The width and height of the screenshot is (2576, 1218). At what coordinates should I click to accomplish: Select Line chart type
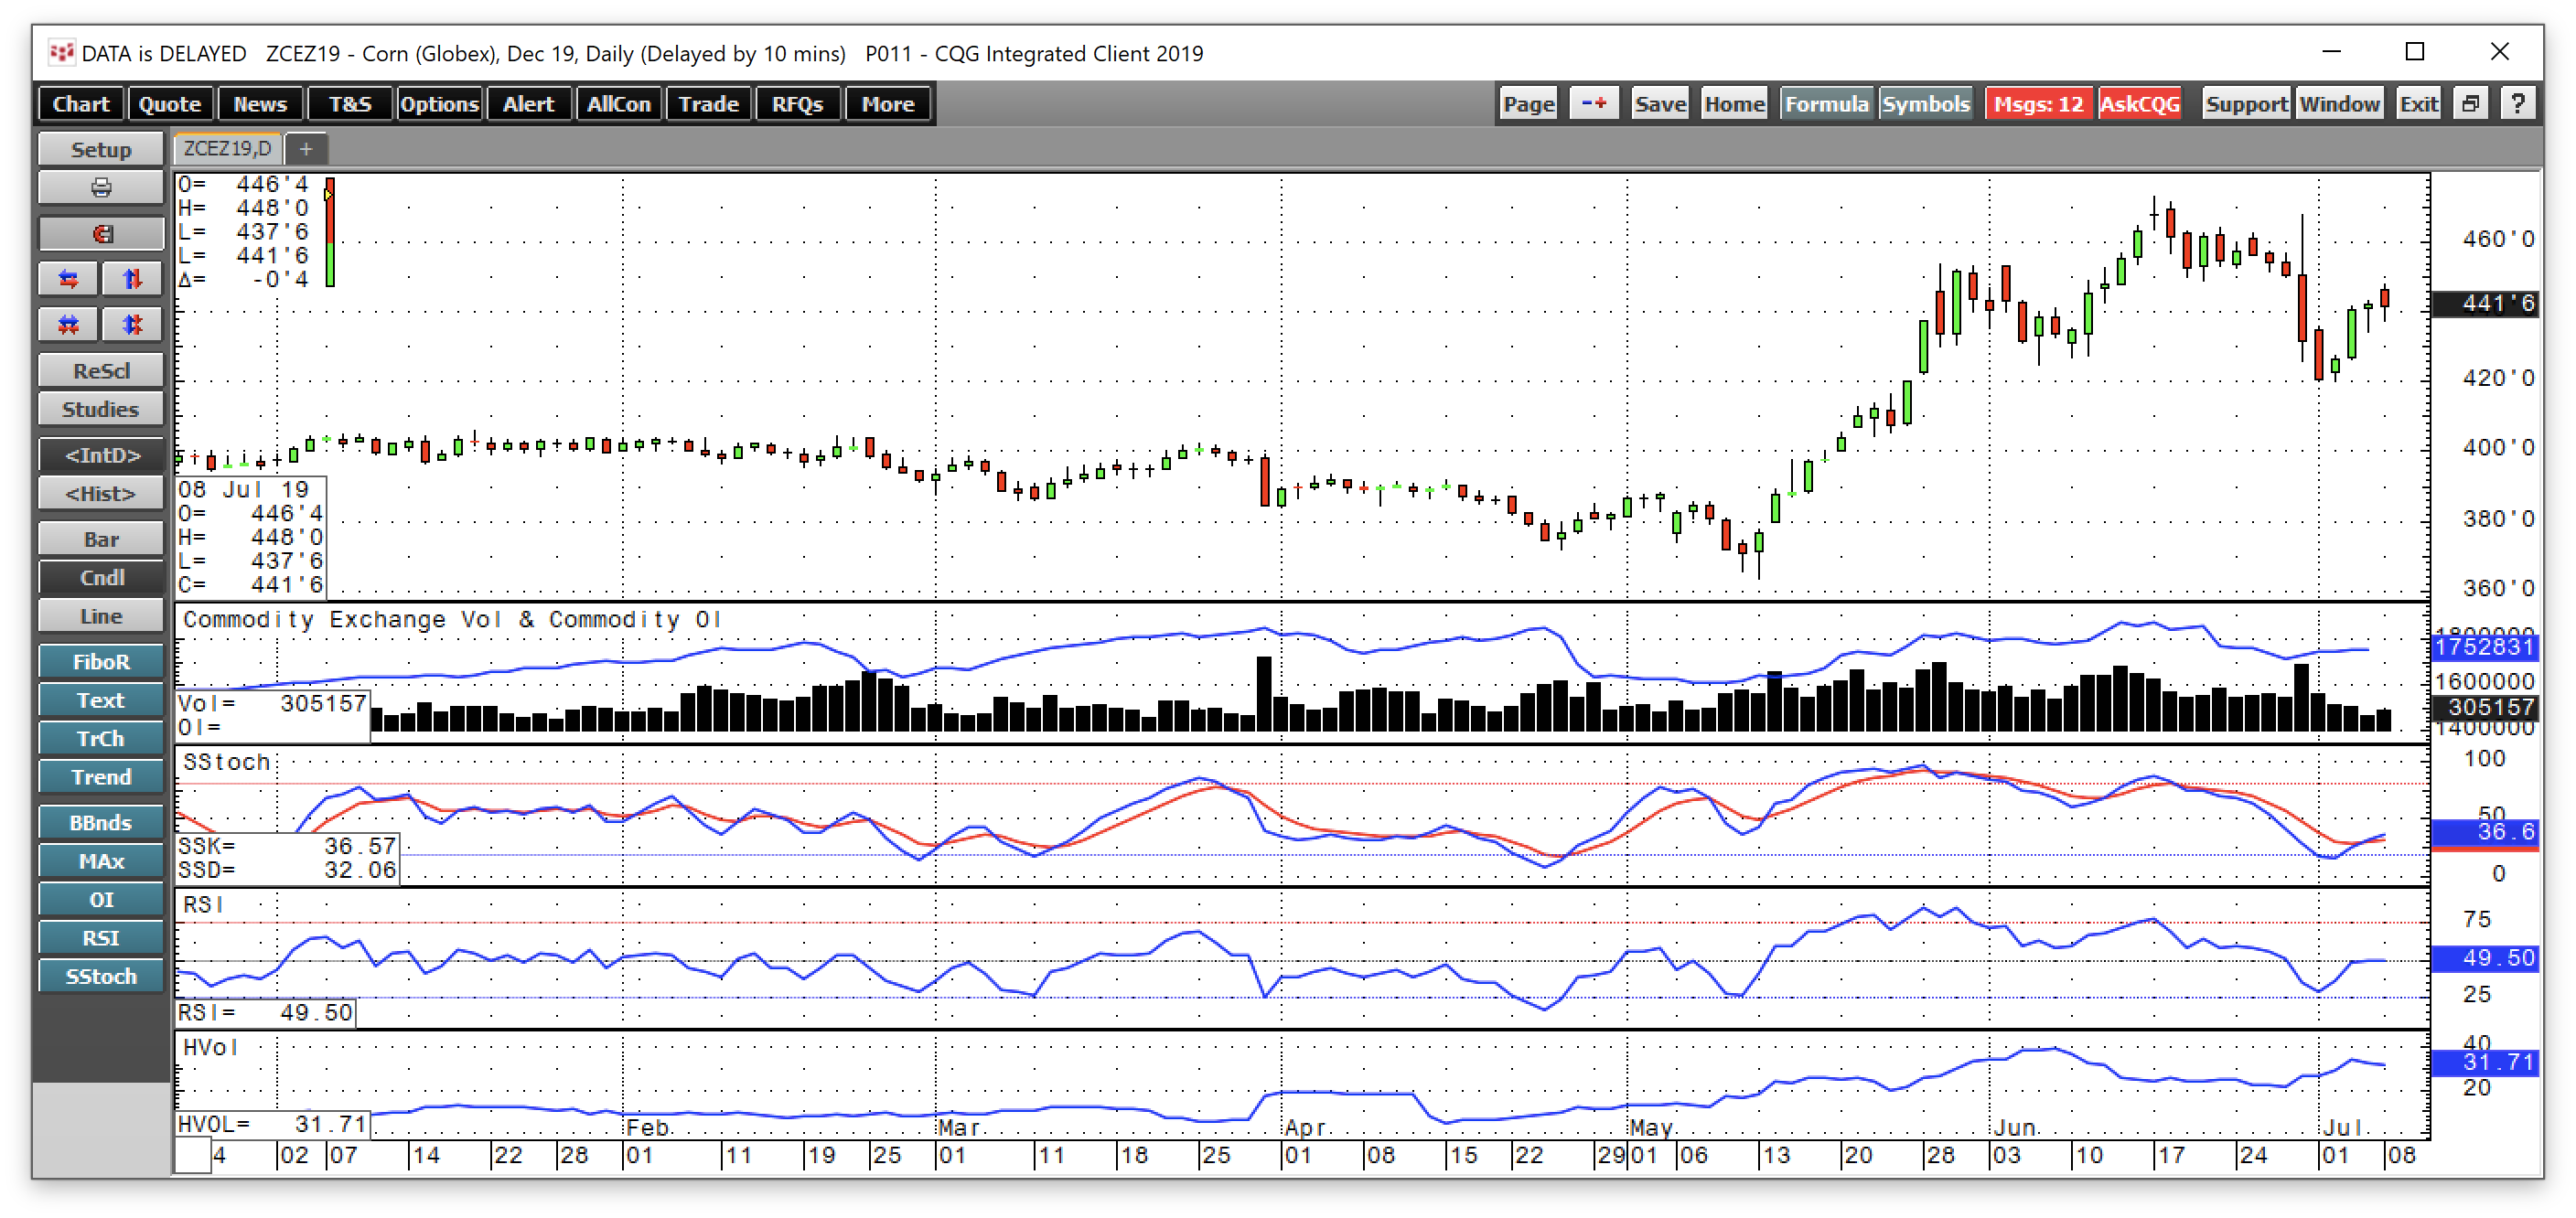coord(101,616)
